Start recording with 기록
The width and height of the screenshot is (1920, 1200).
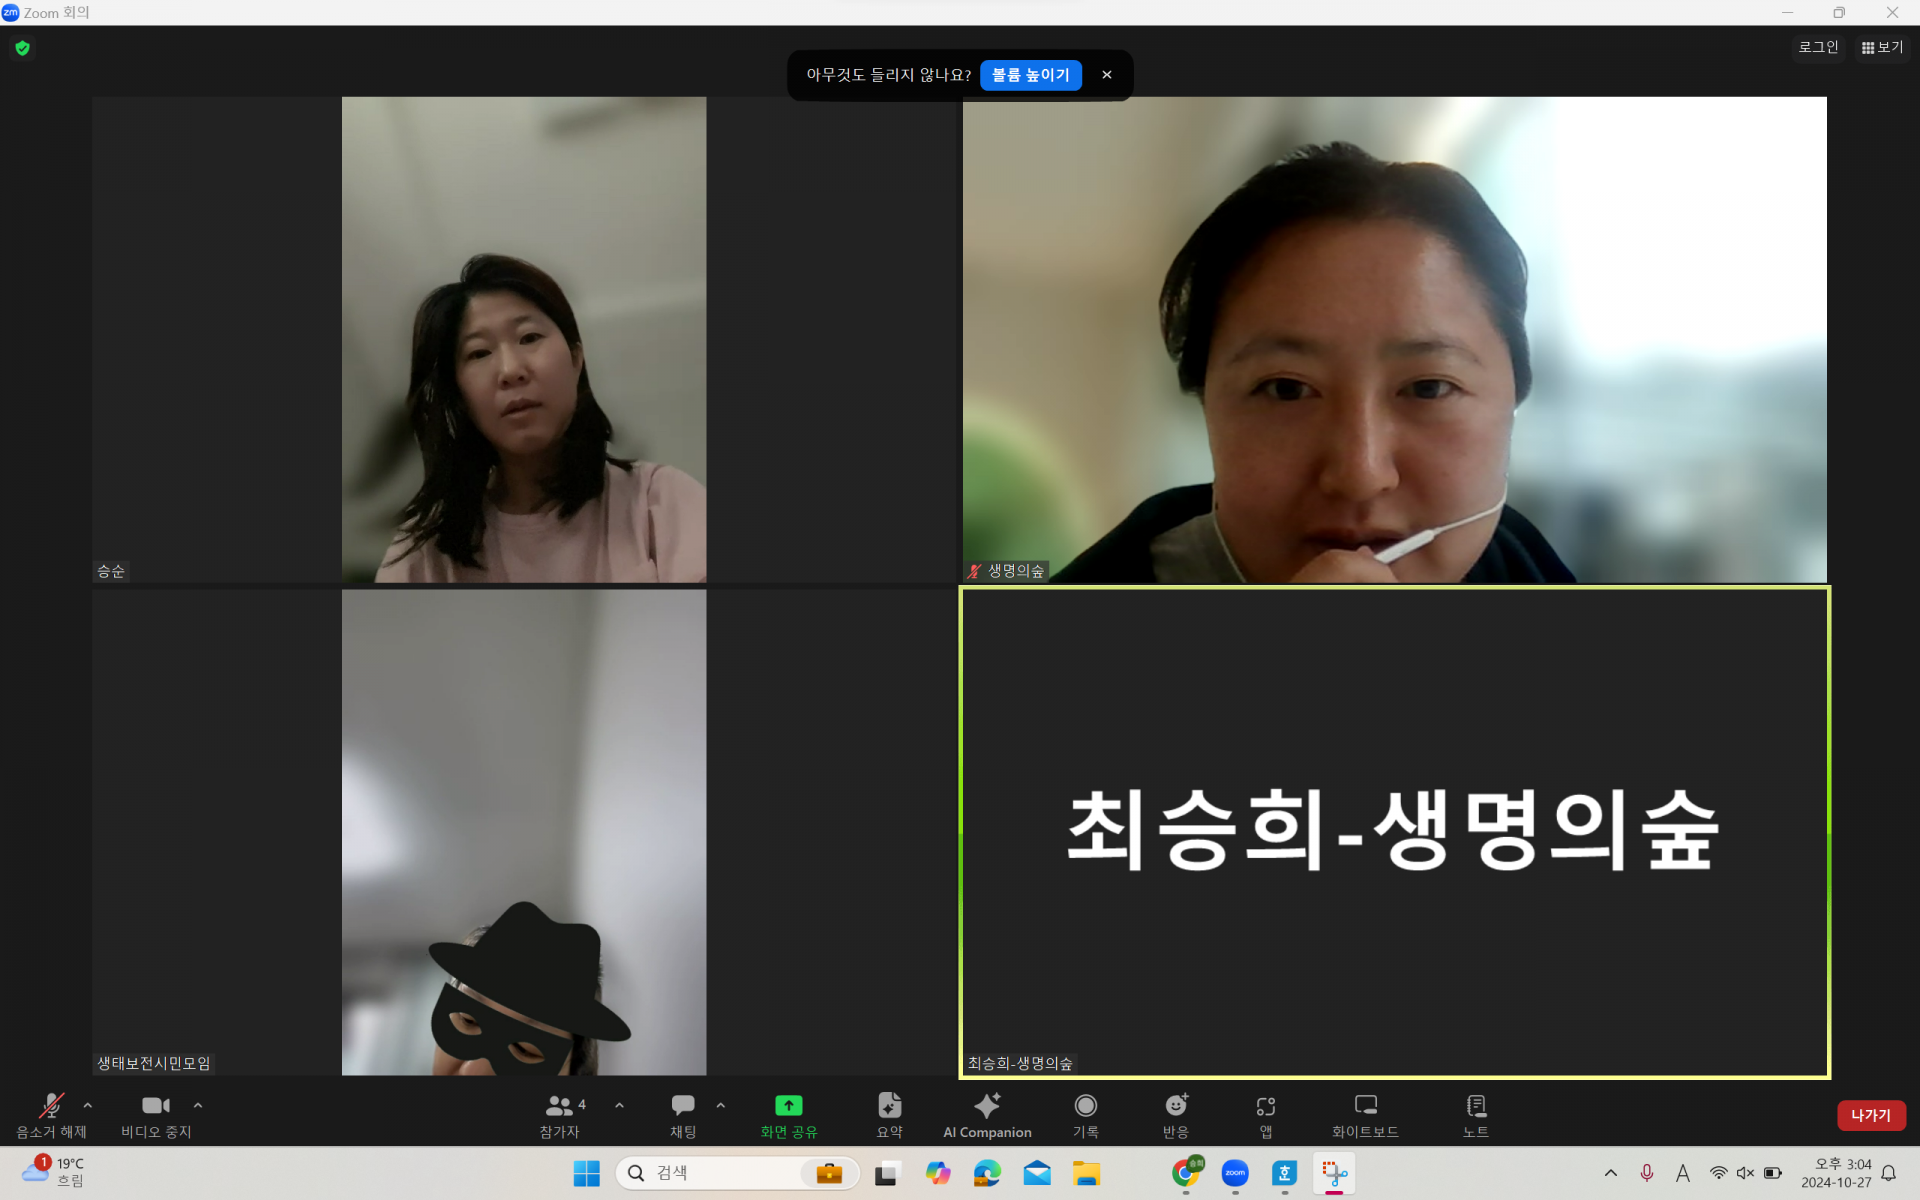pyautogui.click(x=1086, y=1115)
